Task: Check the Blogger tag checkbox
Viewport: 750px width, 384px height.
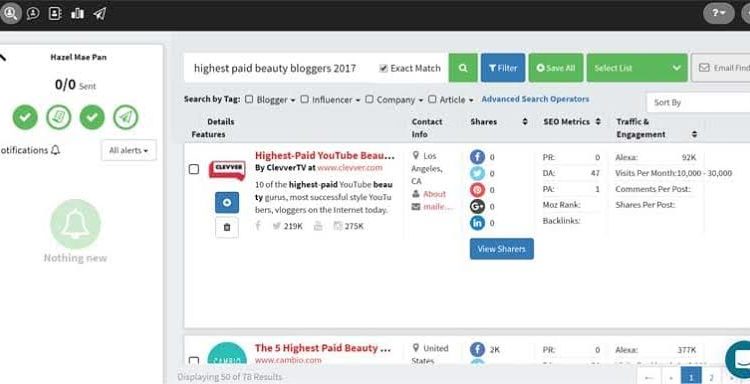Action: (249, 99)
